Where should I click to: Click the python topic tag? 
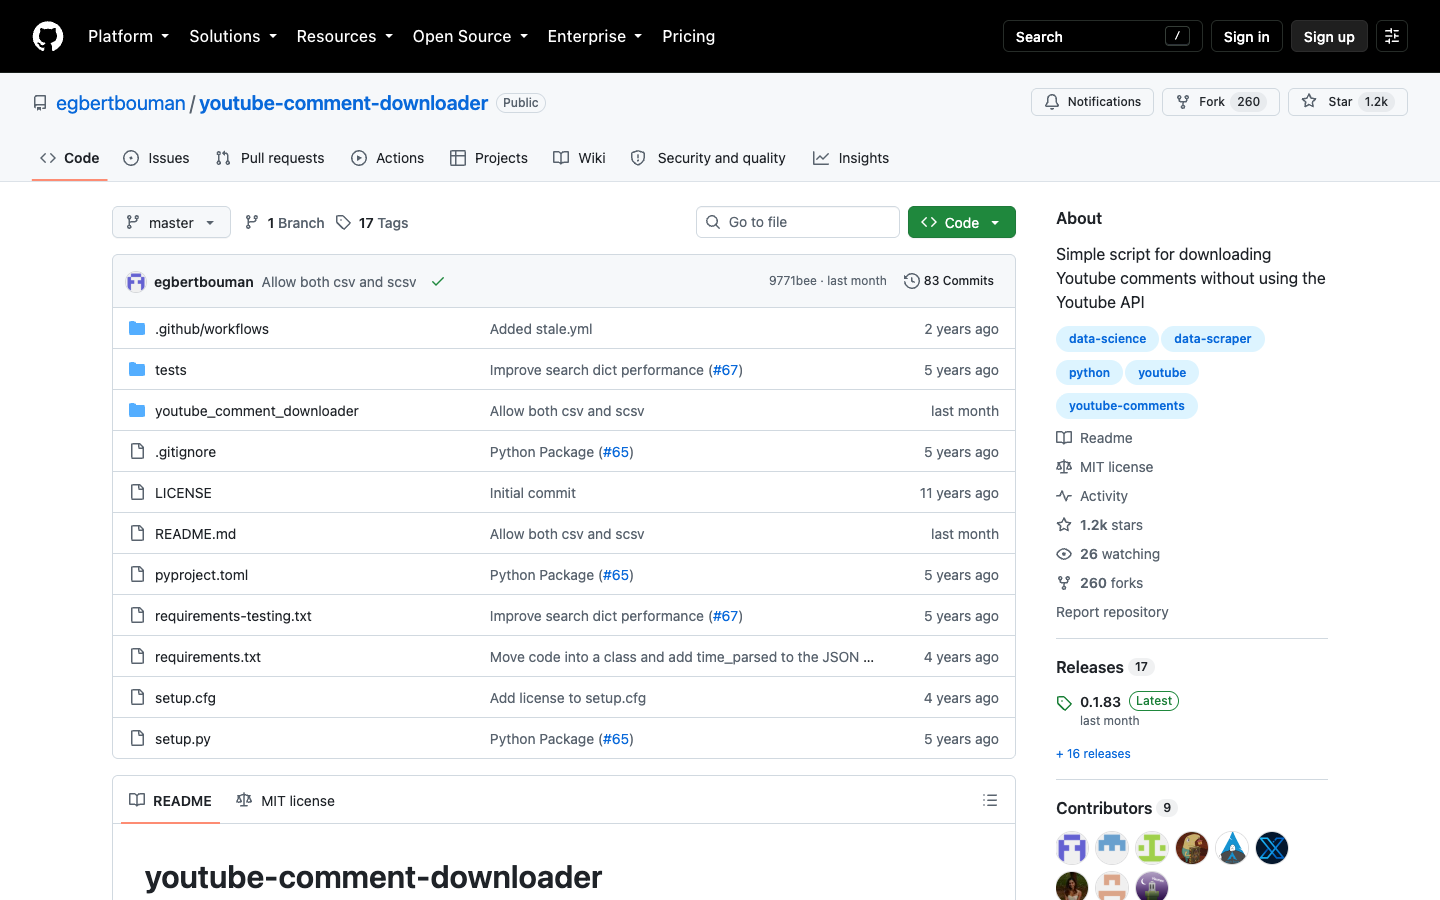coord(1089,373)
